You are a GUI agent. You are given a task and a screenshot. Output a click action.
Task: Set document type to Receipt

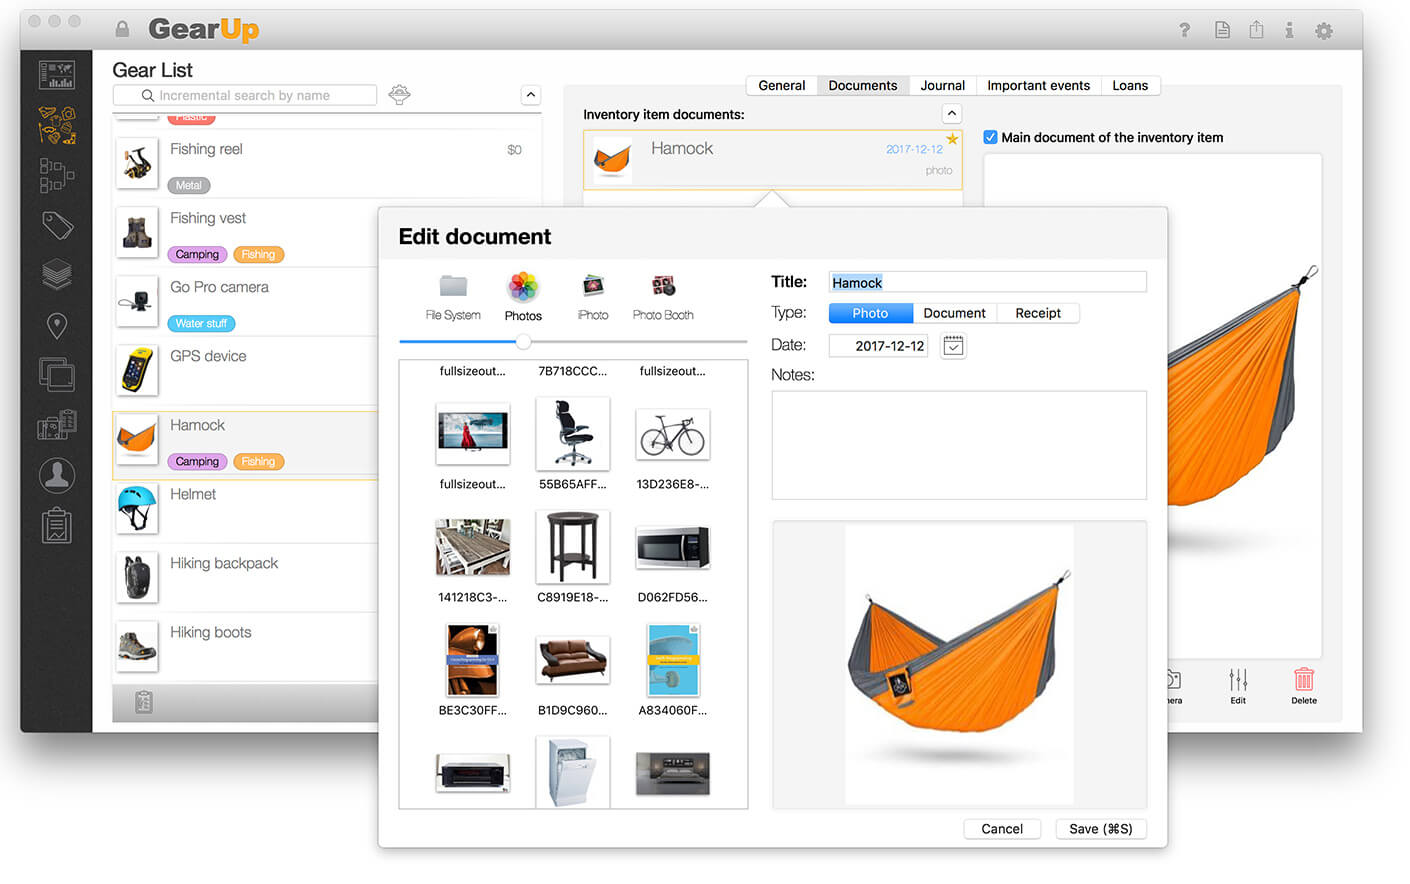tap(1037, 313)
